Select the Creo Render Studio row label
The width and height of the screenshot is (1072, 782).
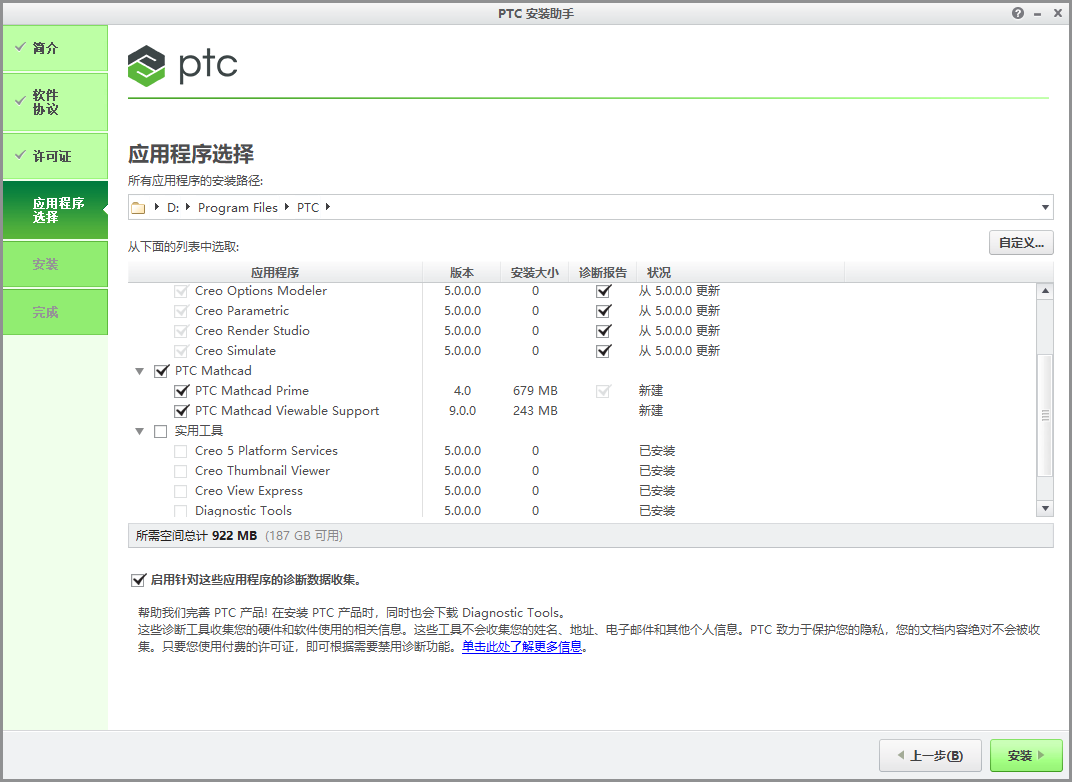click(252, 331)
